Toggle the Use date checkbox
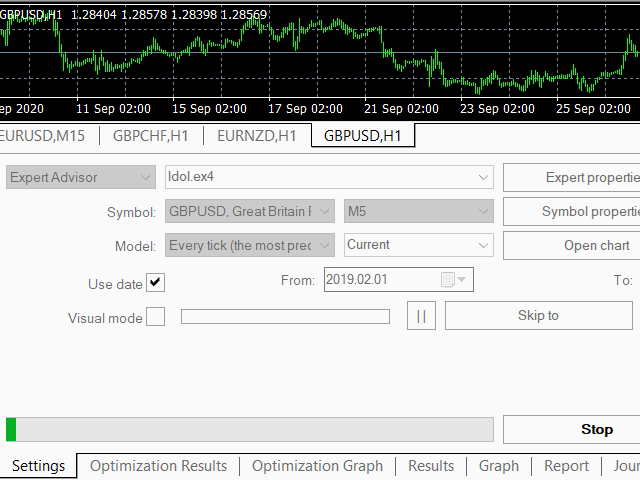Image resolution: width=640 pixels, height=480 pixels. 155,283
